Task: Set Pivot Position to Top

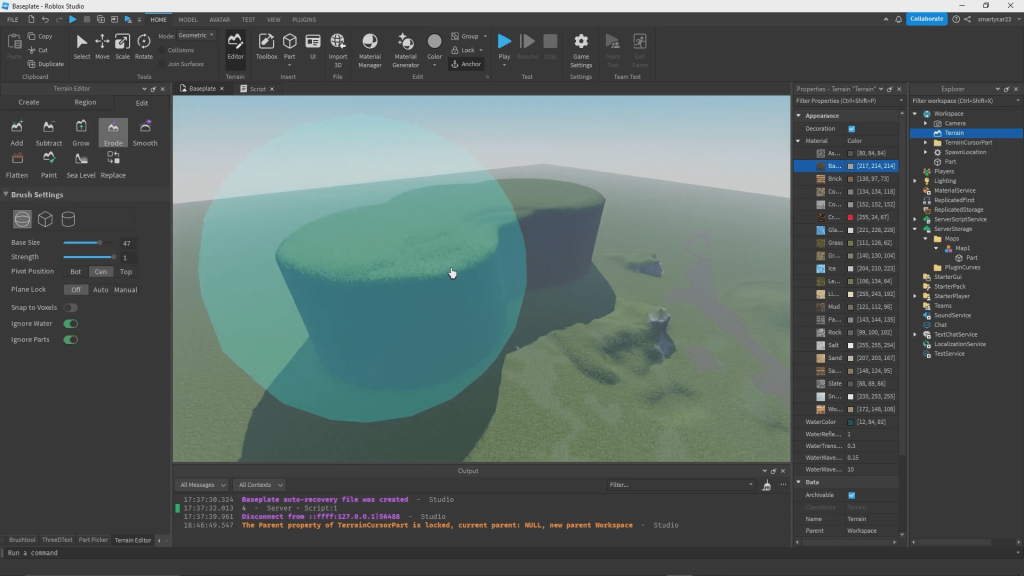Action: point(126,272)
